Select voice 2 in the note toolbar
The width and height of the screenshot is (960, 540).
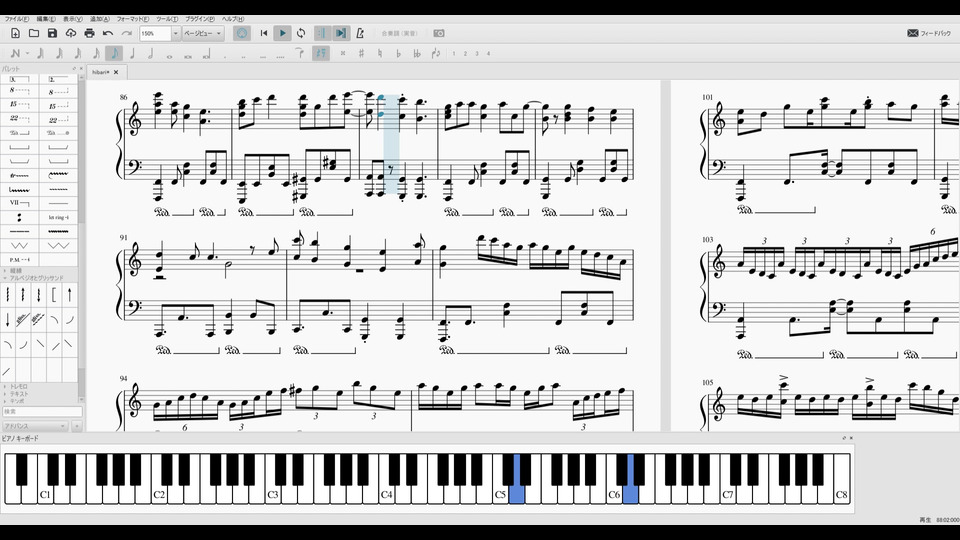click(x=465, y=53)
